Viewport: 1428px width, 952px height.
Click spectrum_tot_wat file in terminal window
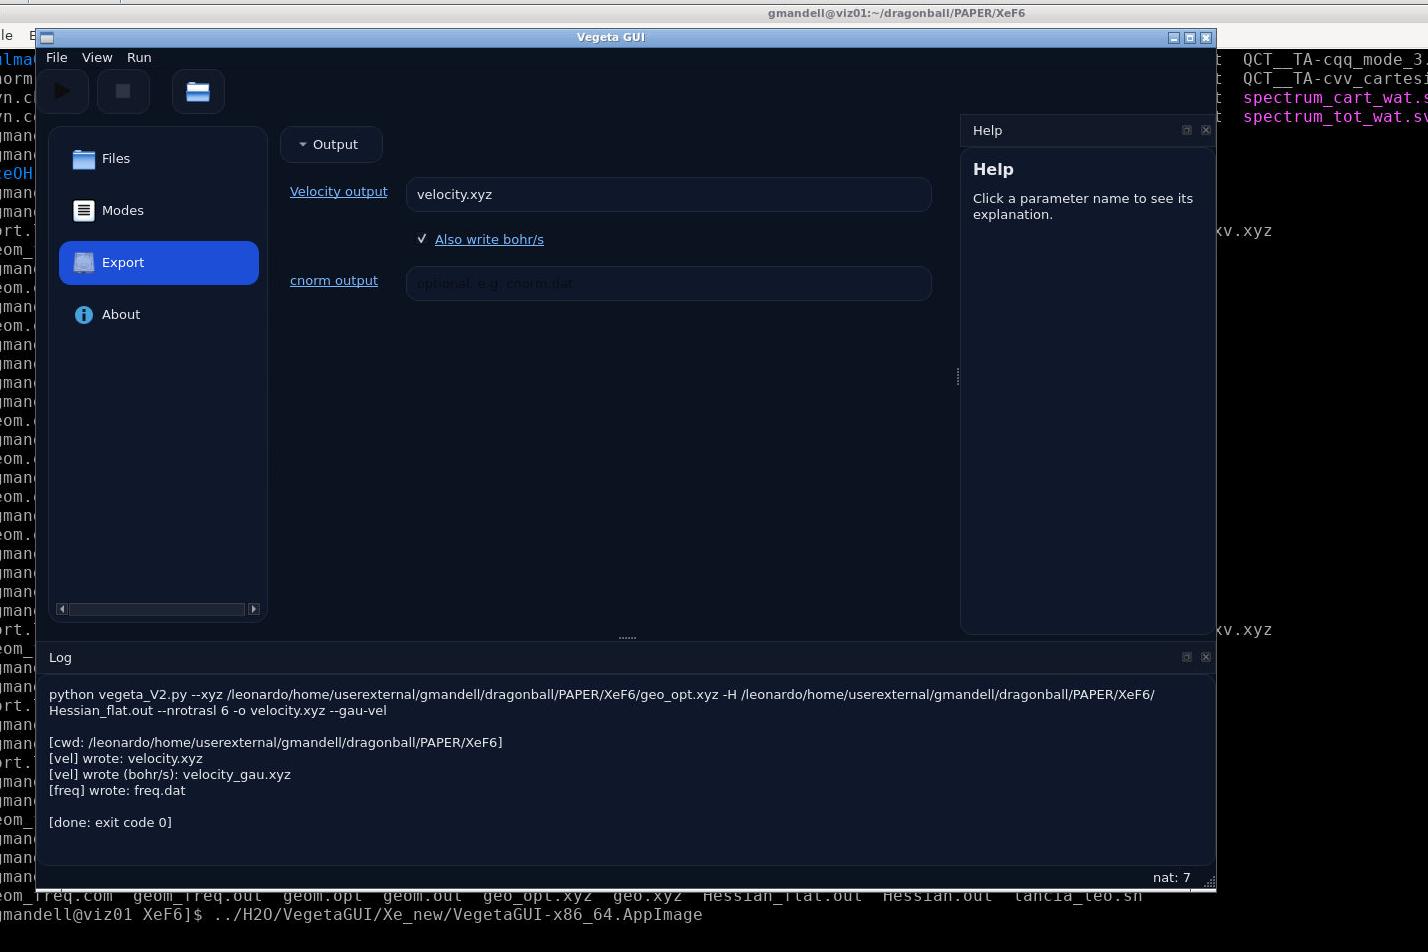(1335, 117)
